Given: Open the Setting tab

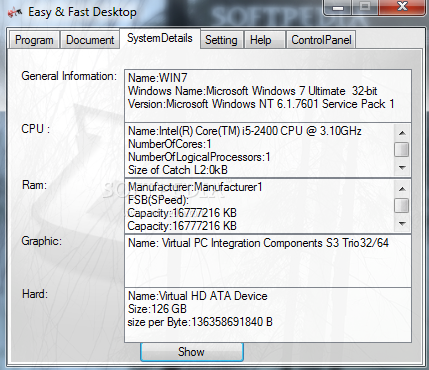Looking at the screenshot, I should pyautogui.click(x=221, y=40).
